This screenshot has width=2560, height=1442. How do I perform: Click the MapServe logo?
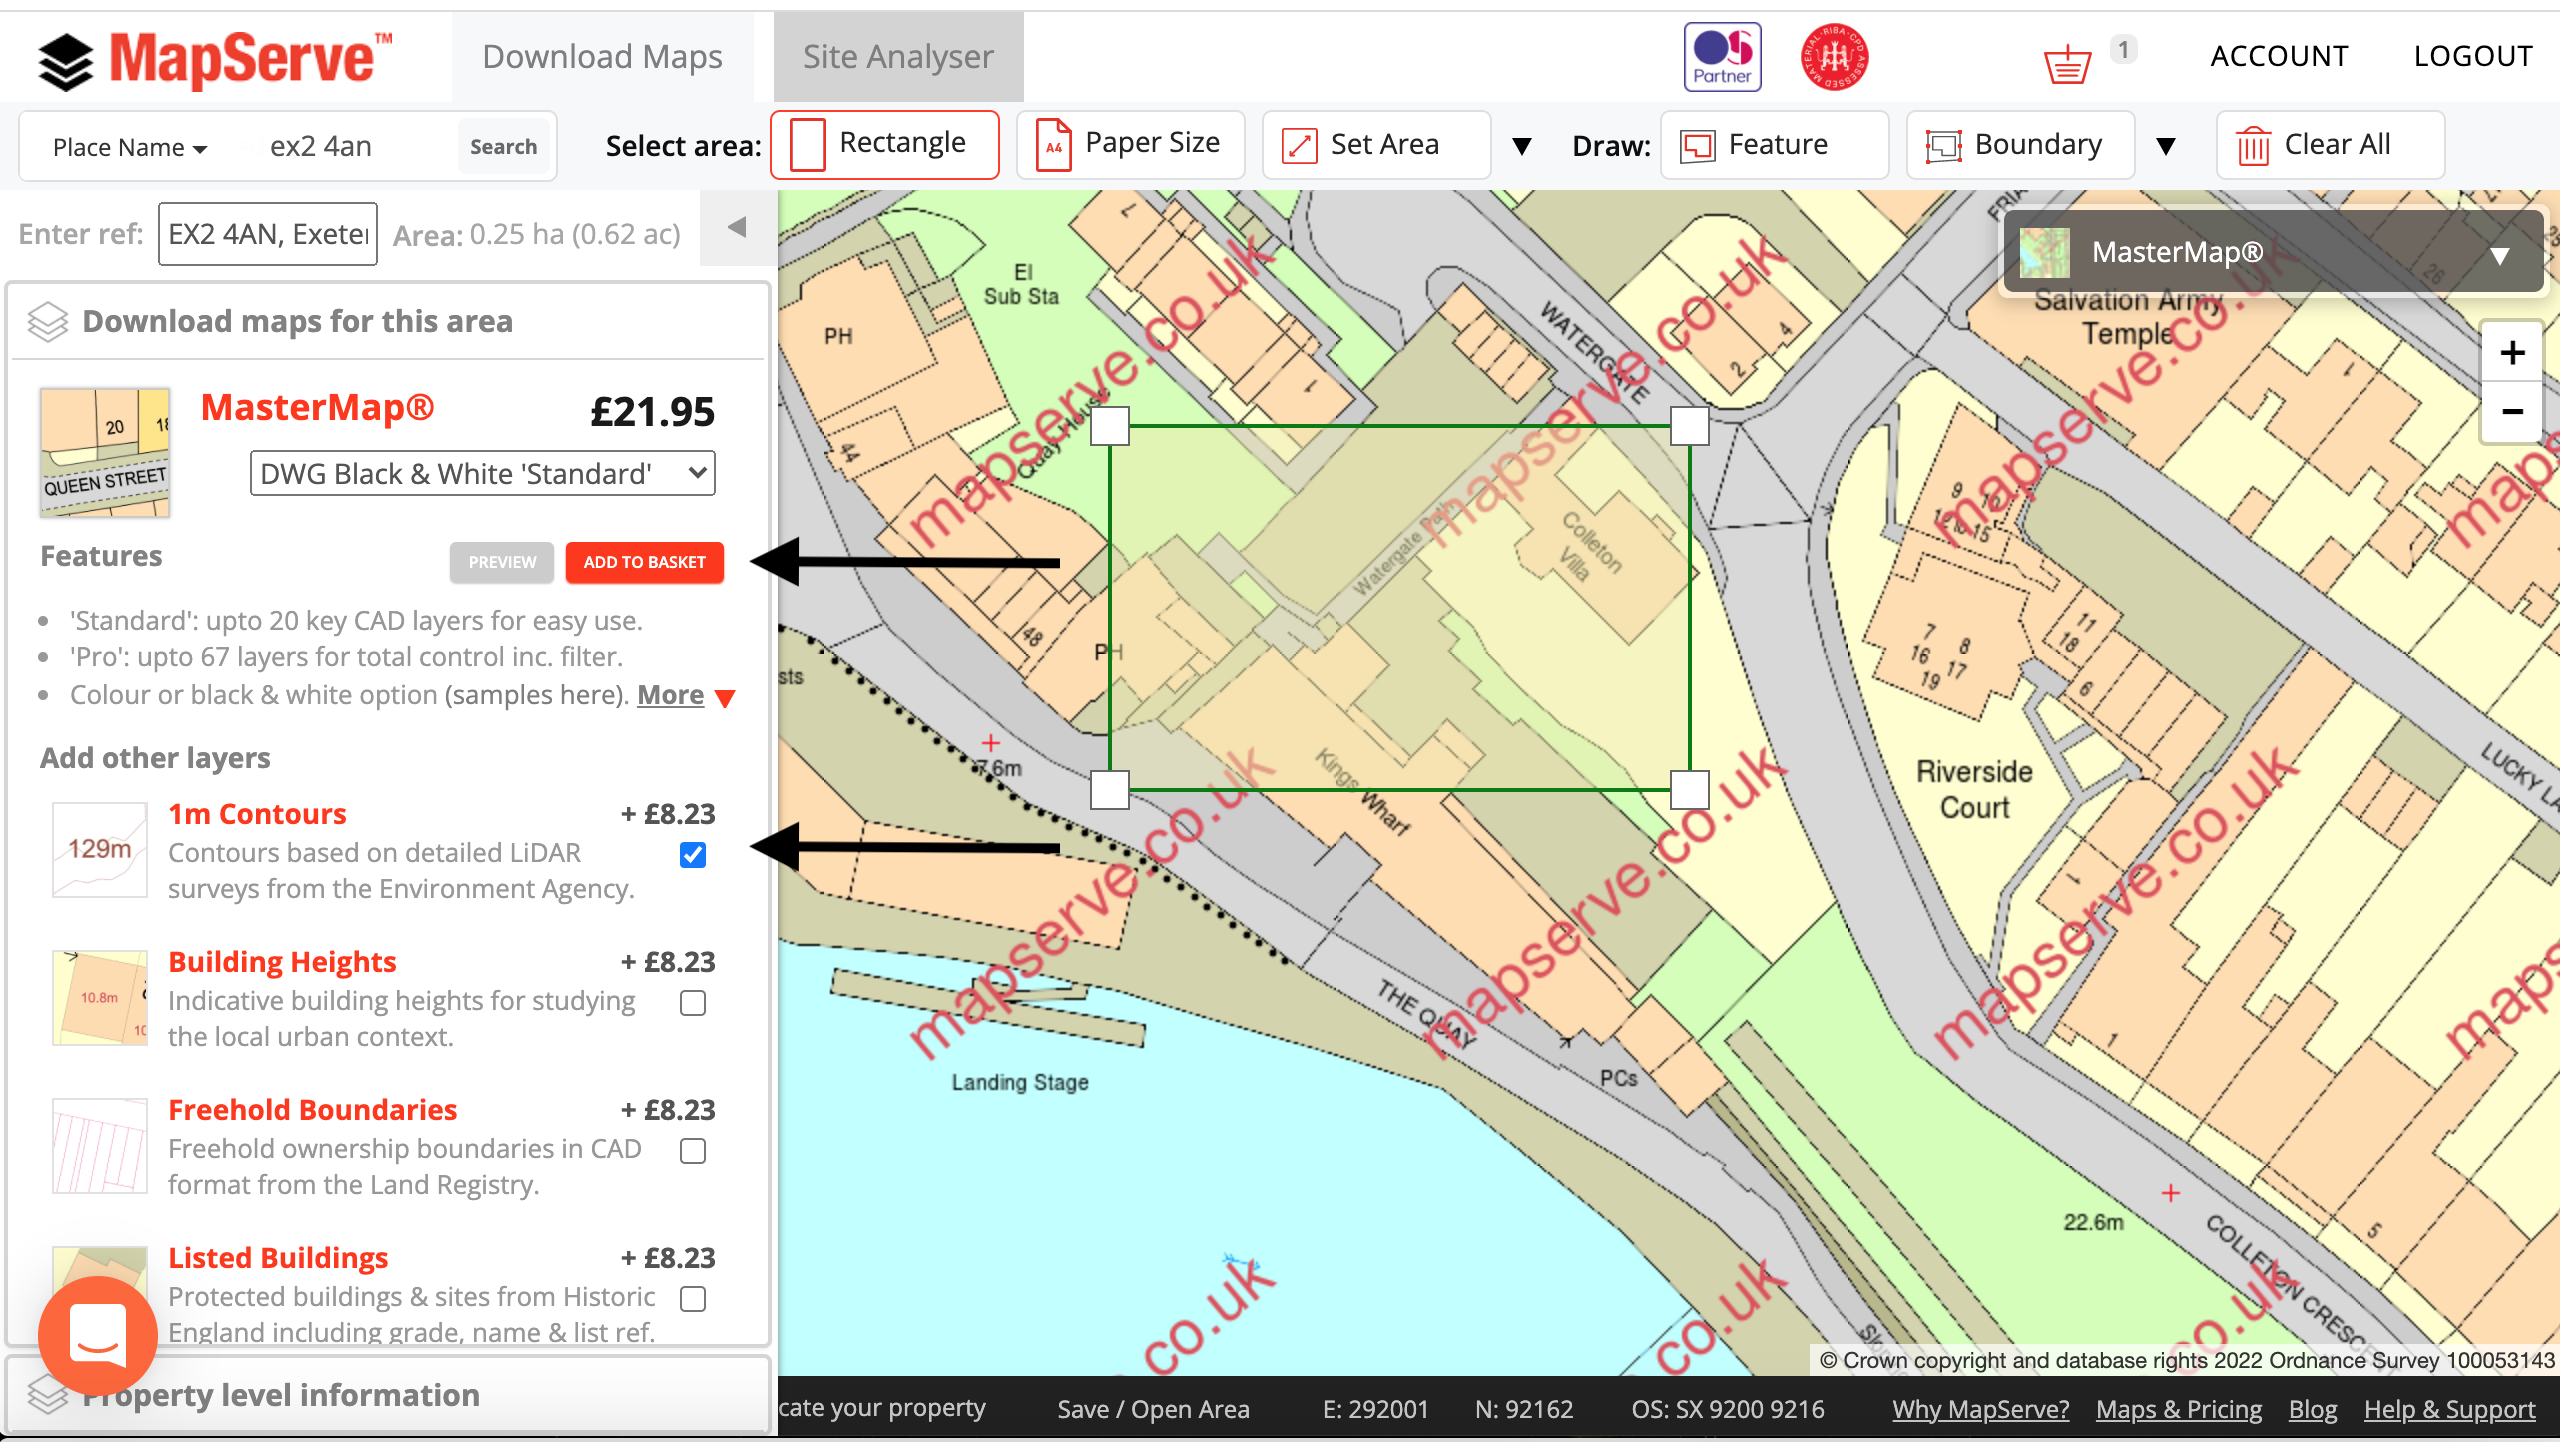point(215,59)
